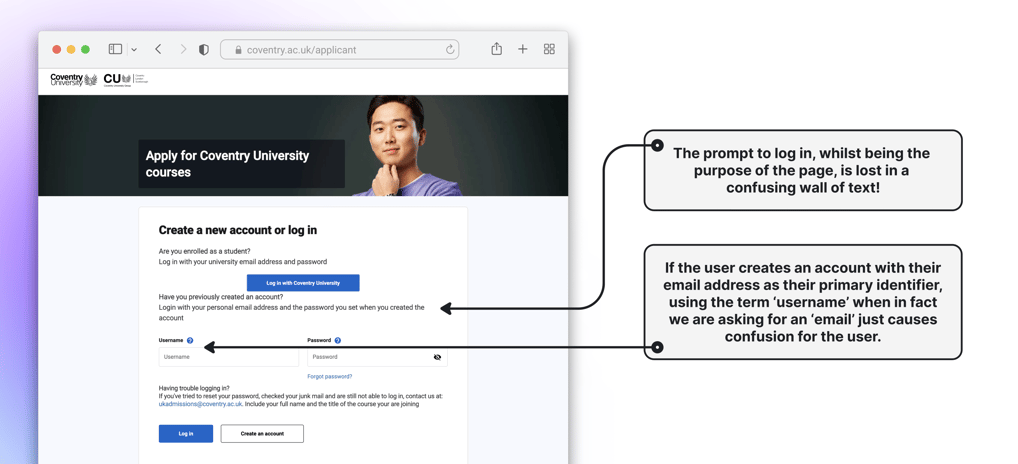
Task: Open the Username help question icon
Action: pyautogui.click(x=190, y=340)
